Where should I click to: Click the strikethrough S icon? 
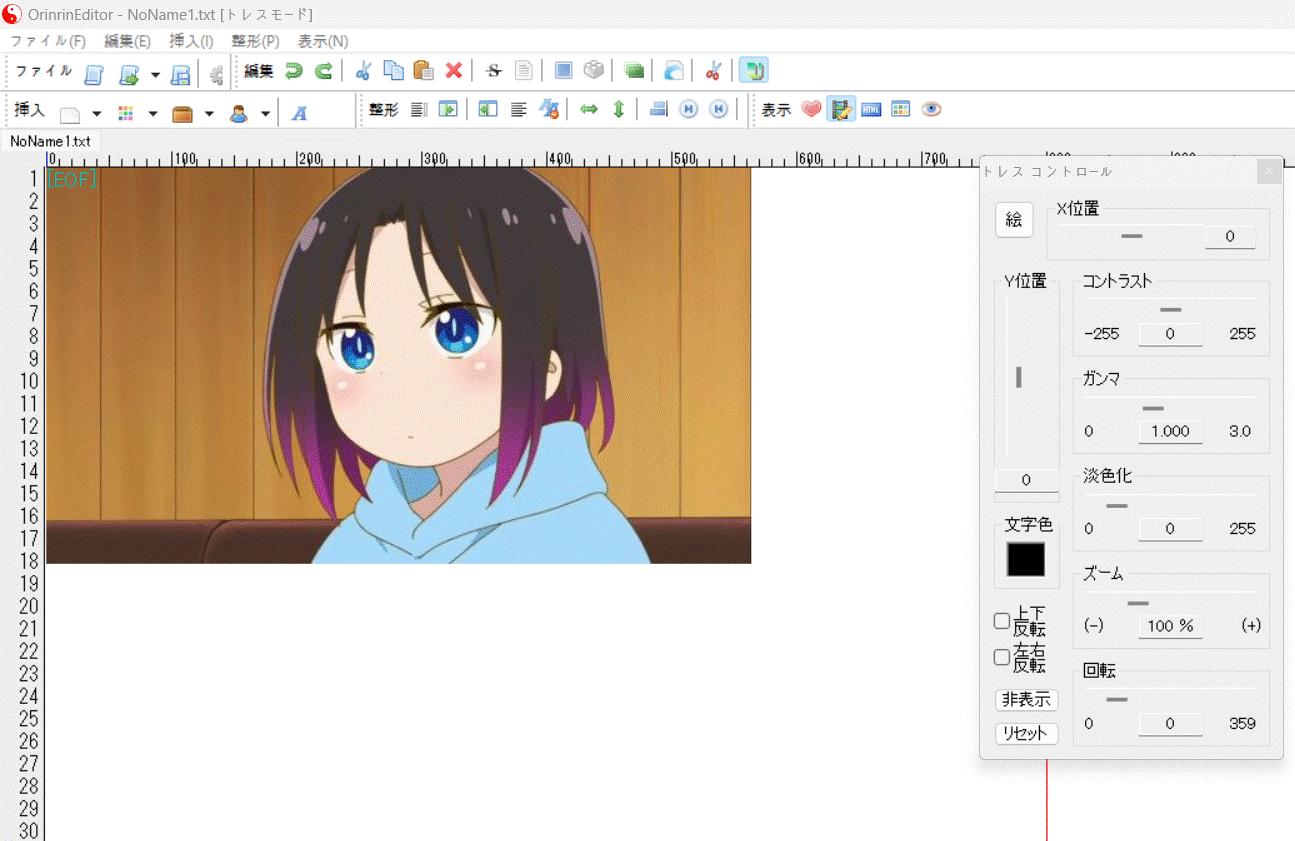pyautogui.click(x=493, y=71)
